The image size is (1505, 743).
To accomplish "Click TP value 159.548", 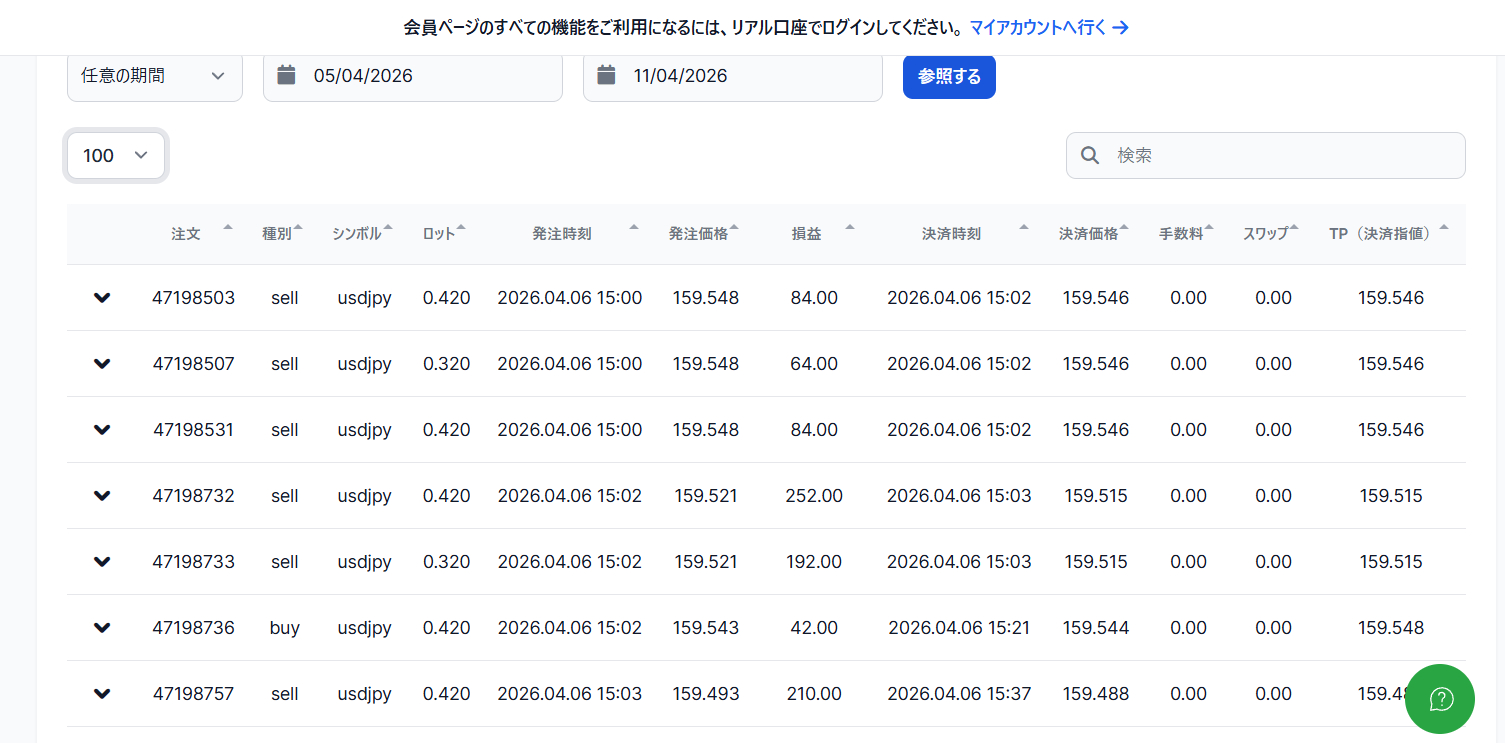I will tap(1391, 628).
